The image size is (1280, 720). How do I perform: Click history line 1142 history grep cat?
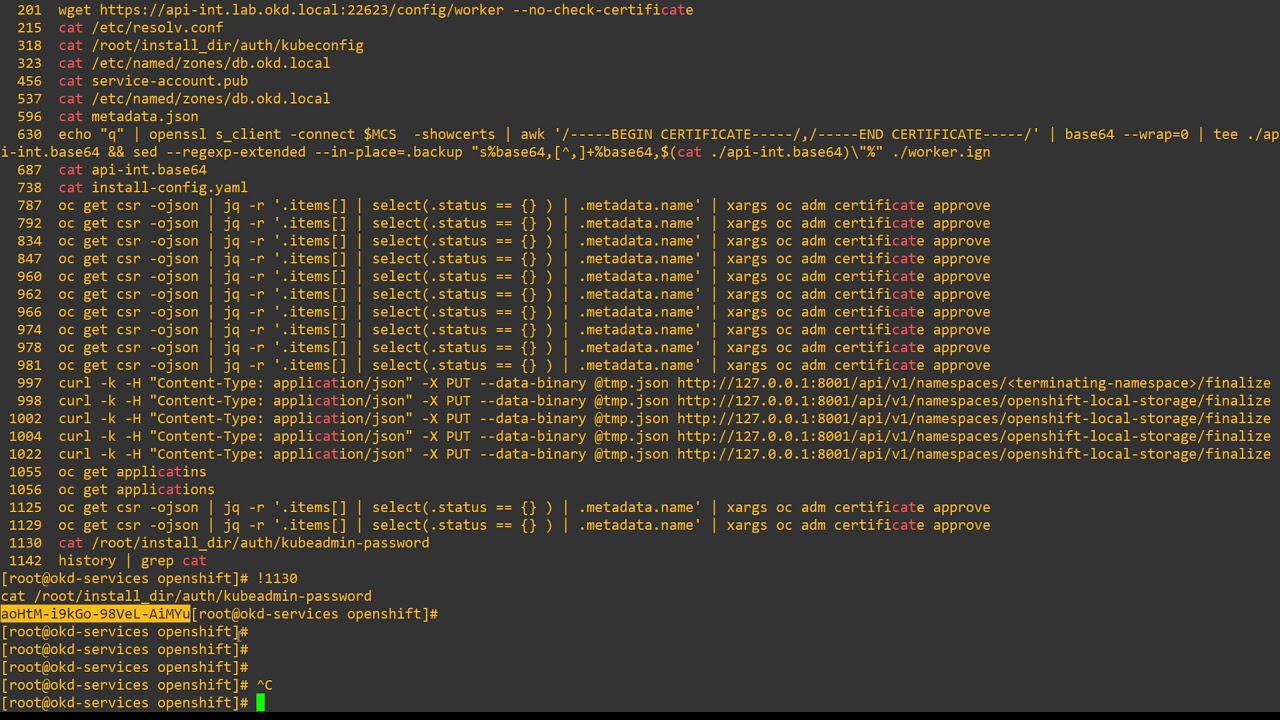pyautogui.click(x=132, y=561)
